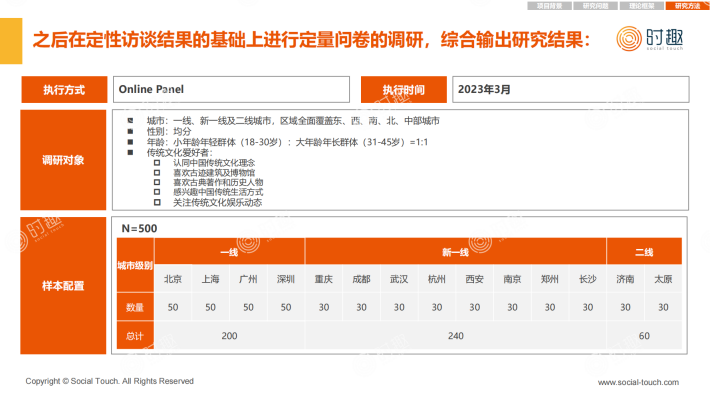Select the 新一线 table header
This screenshot has width=710, height=399.
(x=456, y=252)
